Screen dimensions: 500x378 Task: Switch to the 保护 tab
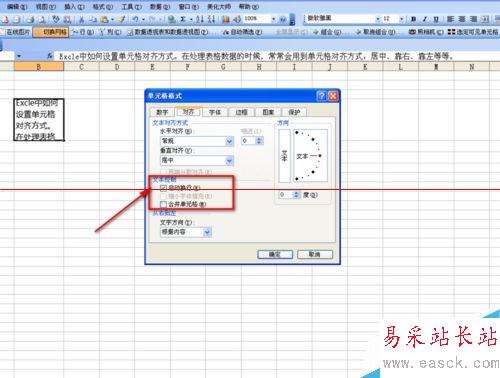(294, 112)
